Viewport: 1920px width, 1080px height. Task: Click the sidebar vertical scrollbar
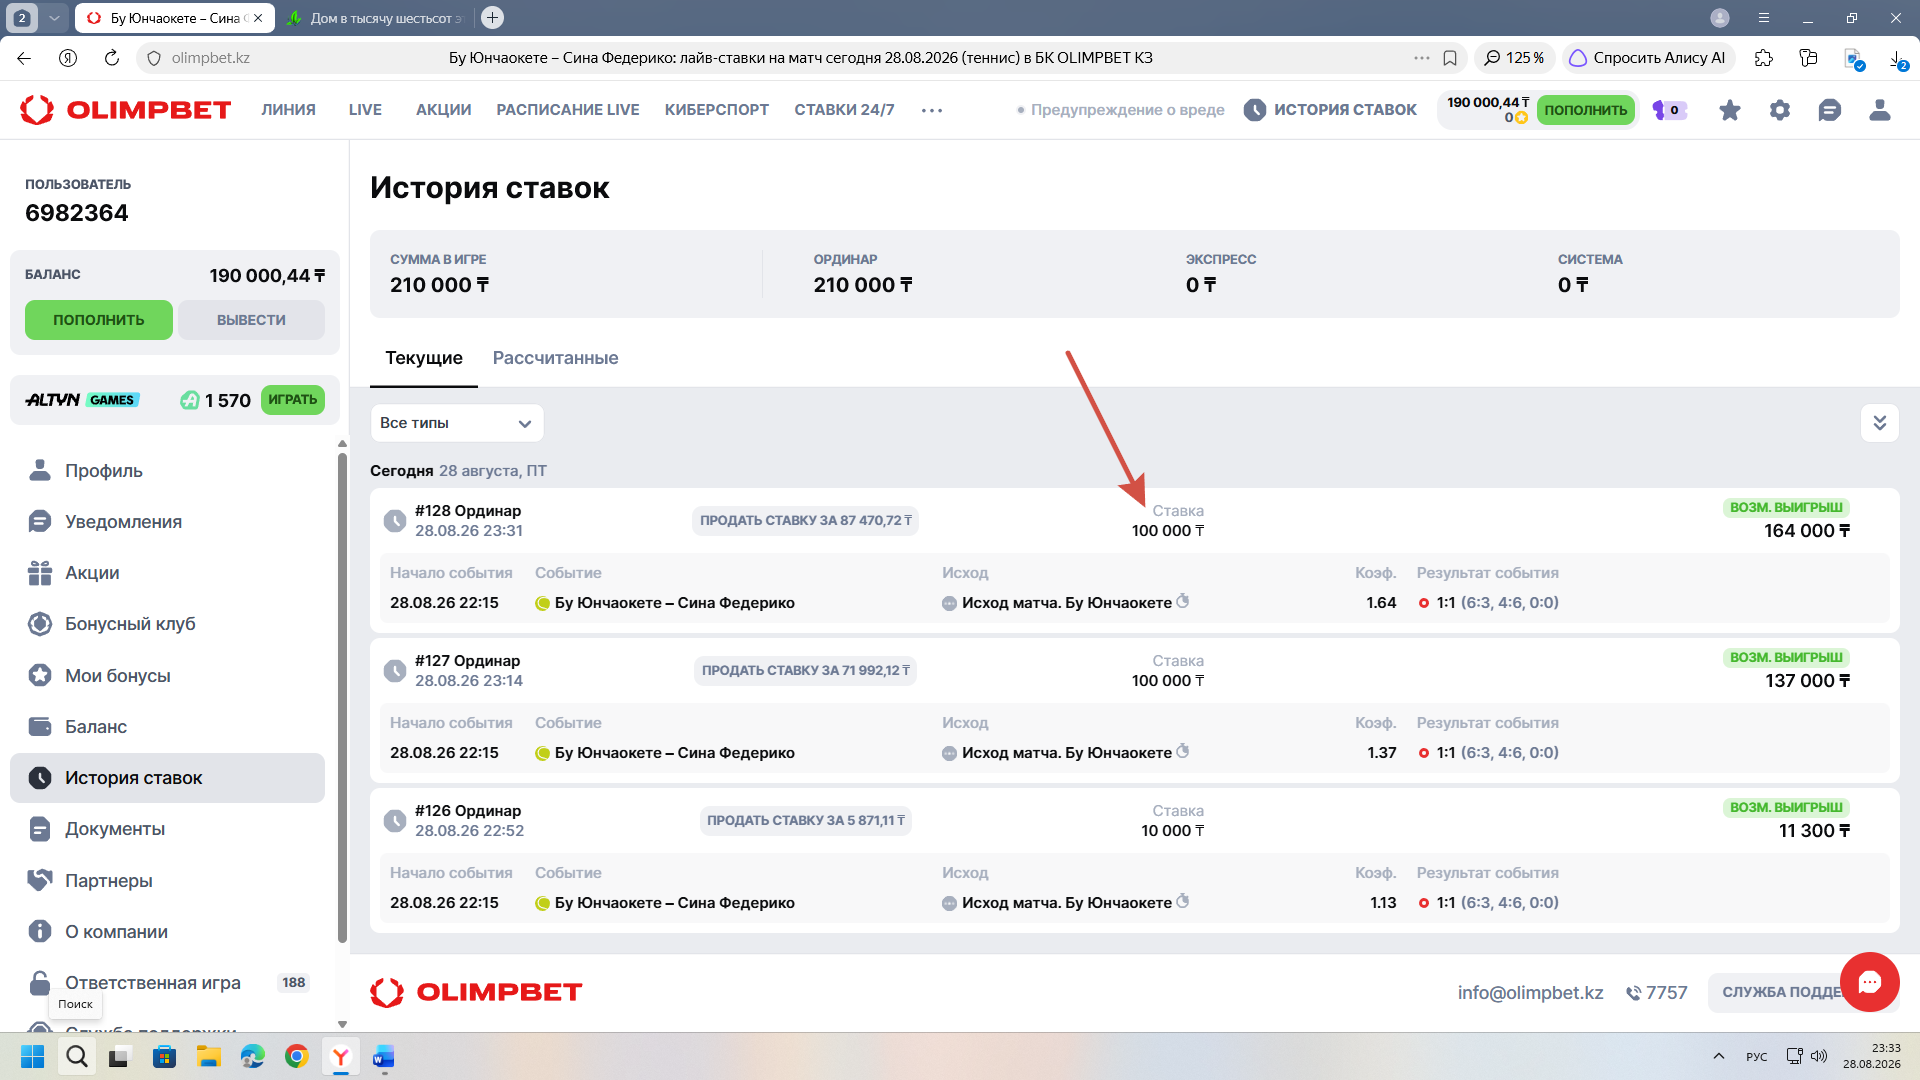pyautogui.click(x=342, y=700)
